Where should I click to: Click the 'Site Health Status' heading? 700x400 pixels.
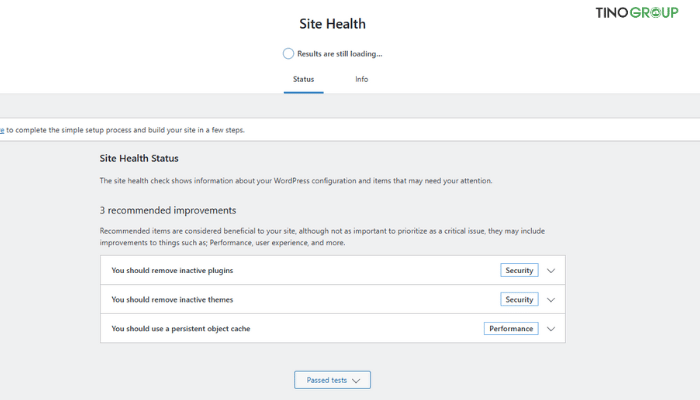139,158
